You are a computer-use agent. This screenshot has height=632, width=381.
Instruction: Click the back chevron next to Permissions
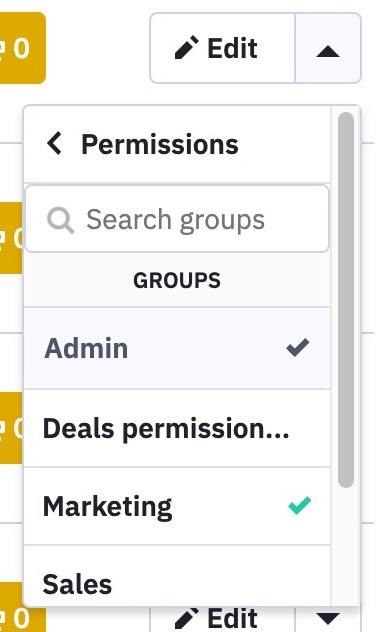54,143
